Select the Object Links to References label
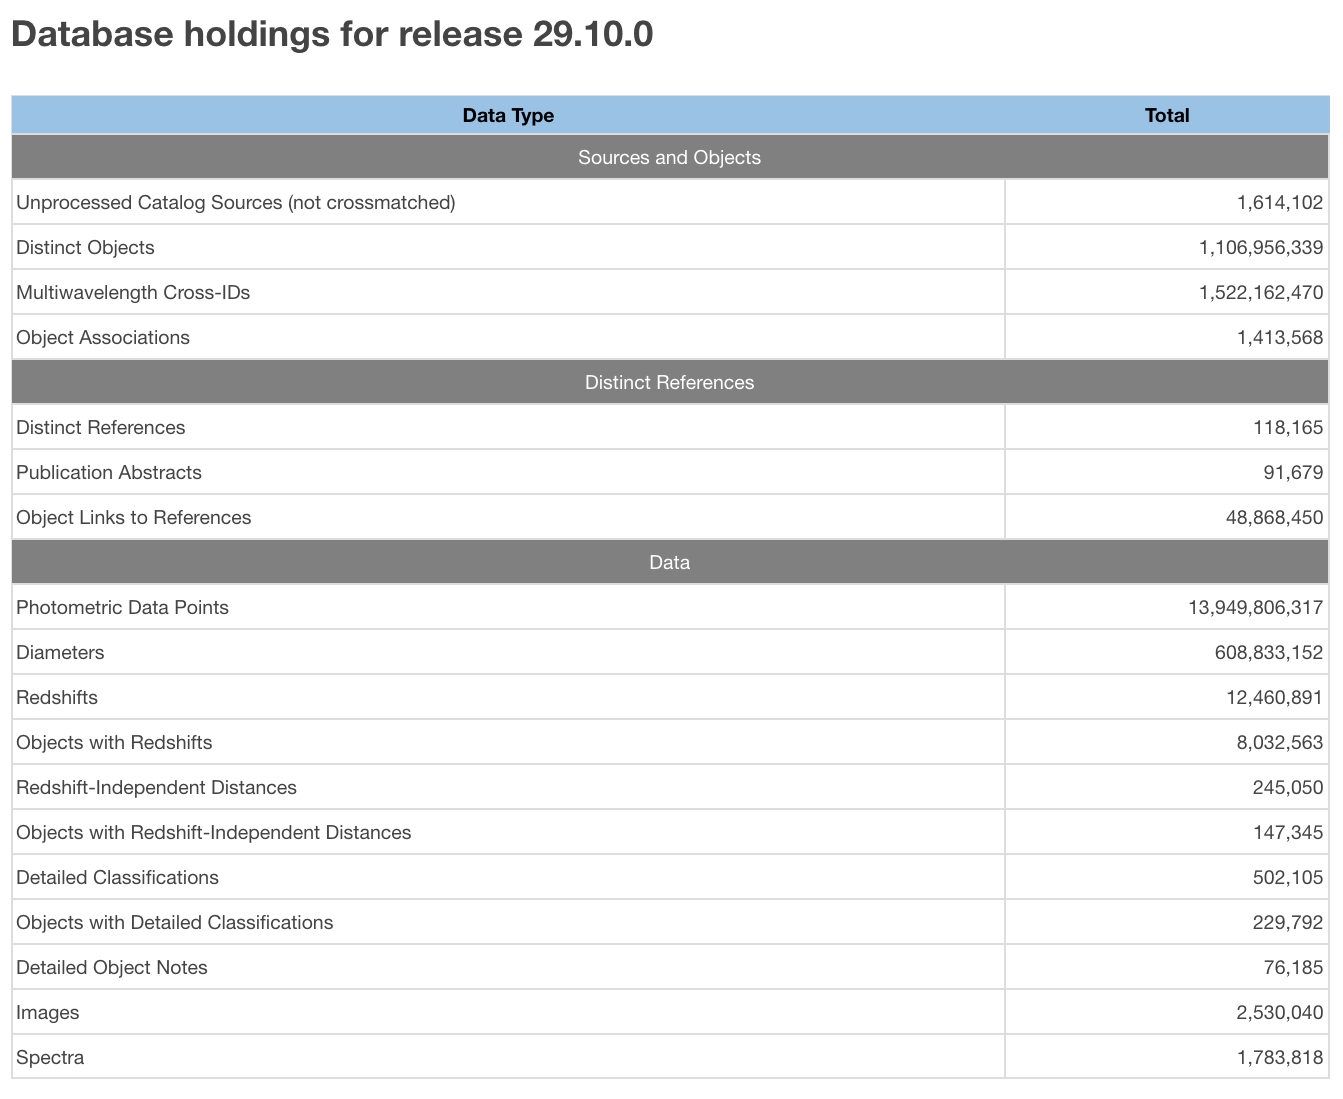This screenshot has width=1343, height=1099. 134,517
